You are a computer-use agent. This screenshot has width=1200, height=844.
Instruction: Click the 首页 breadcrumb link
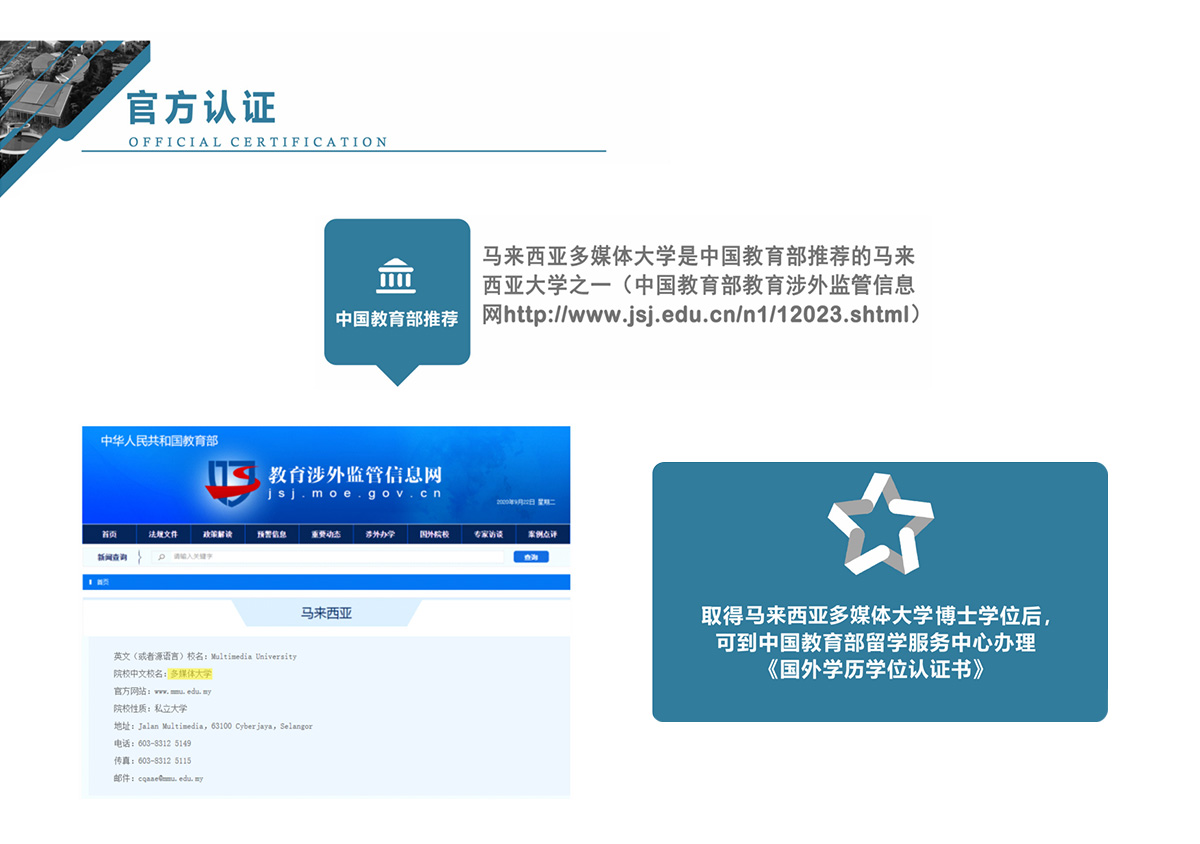click(x=103, y=582)
